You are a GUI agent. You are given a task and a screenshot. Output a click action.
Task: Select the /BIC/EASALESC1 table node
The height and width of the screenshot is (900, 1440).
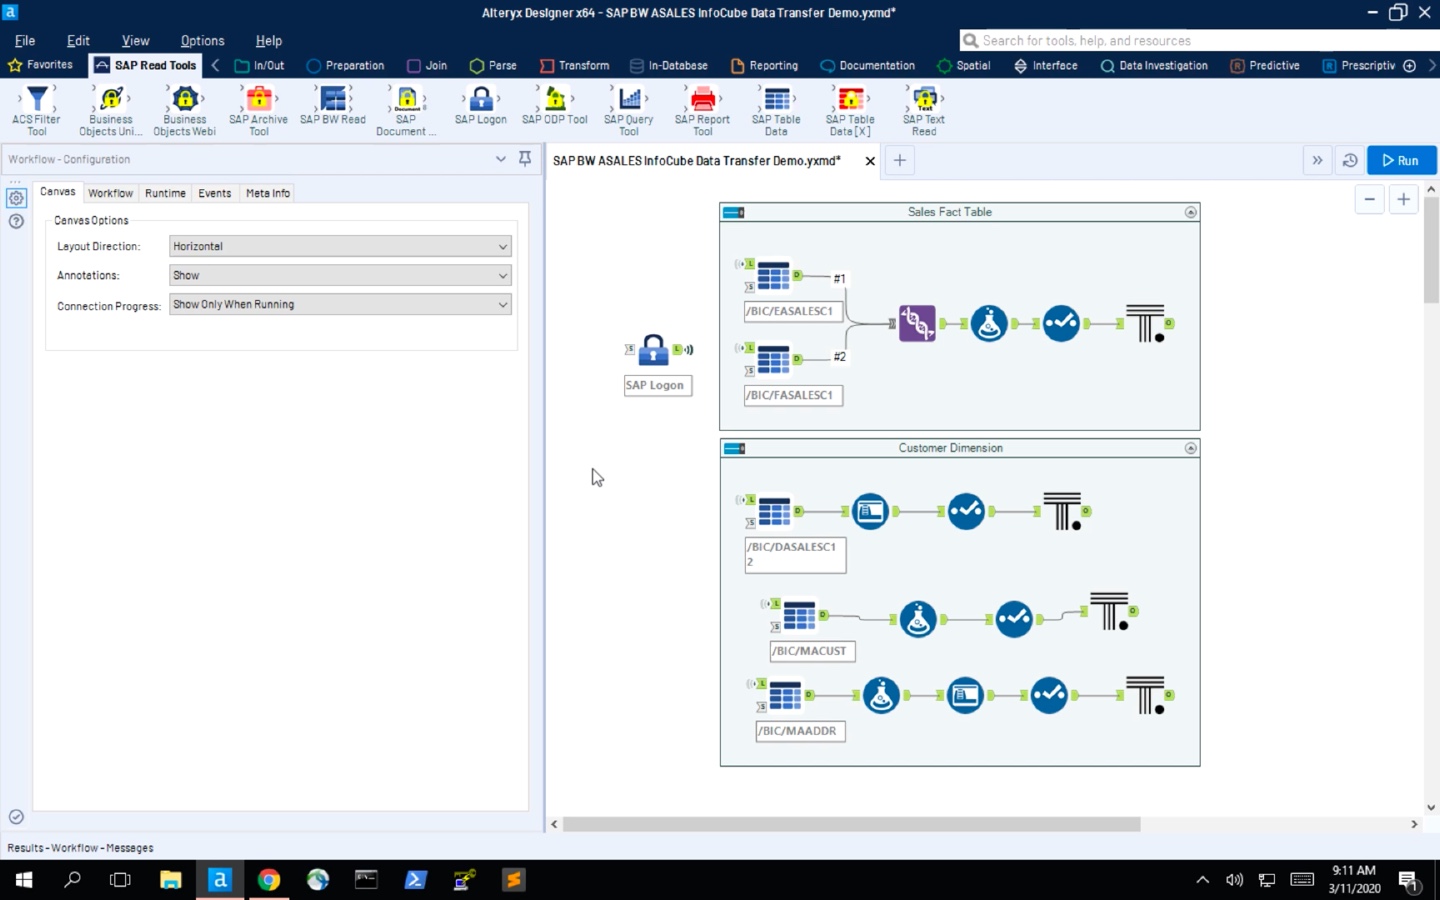773,276
